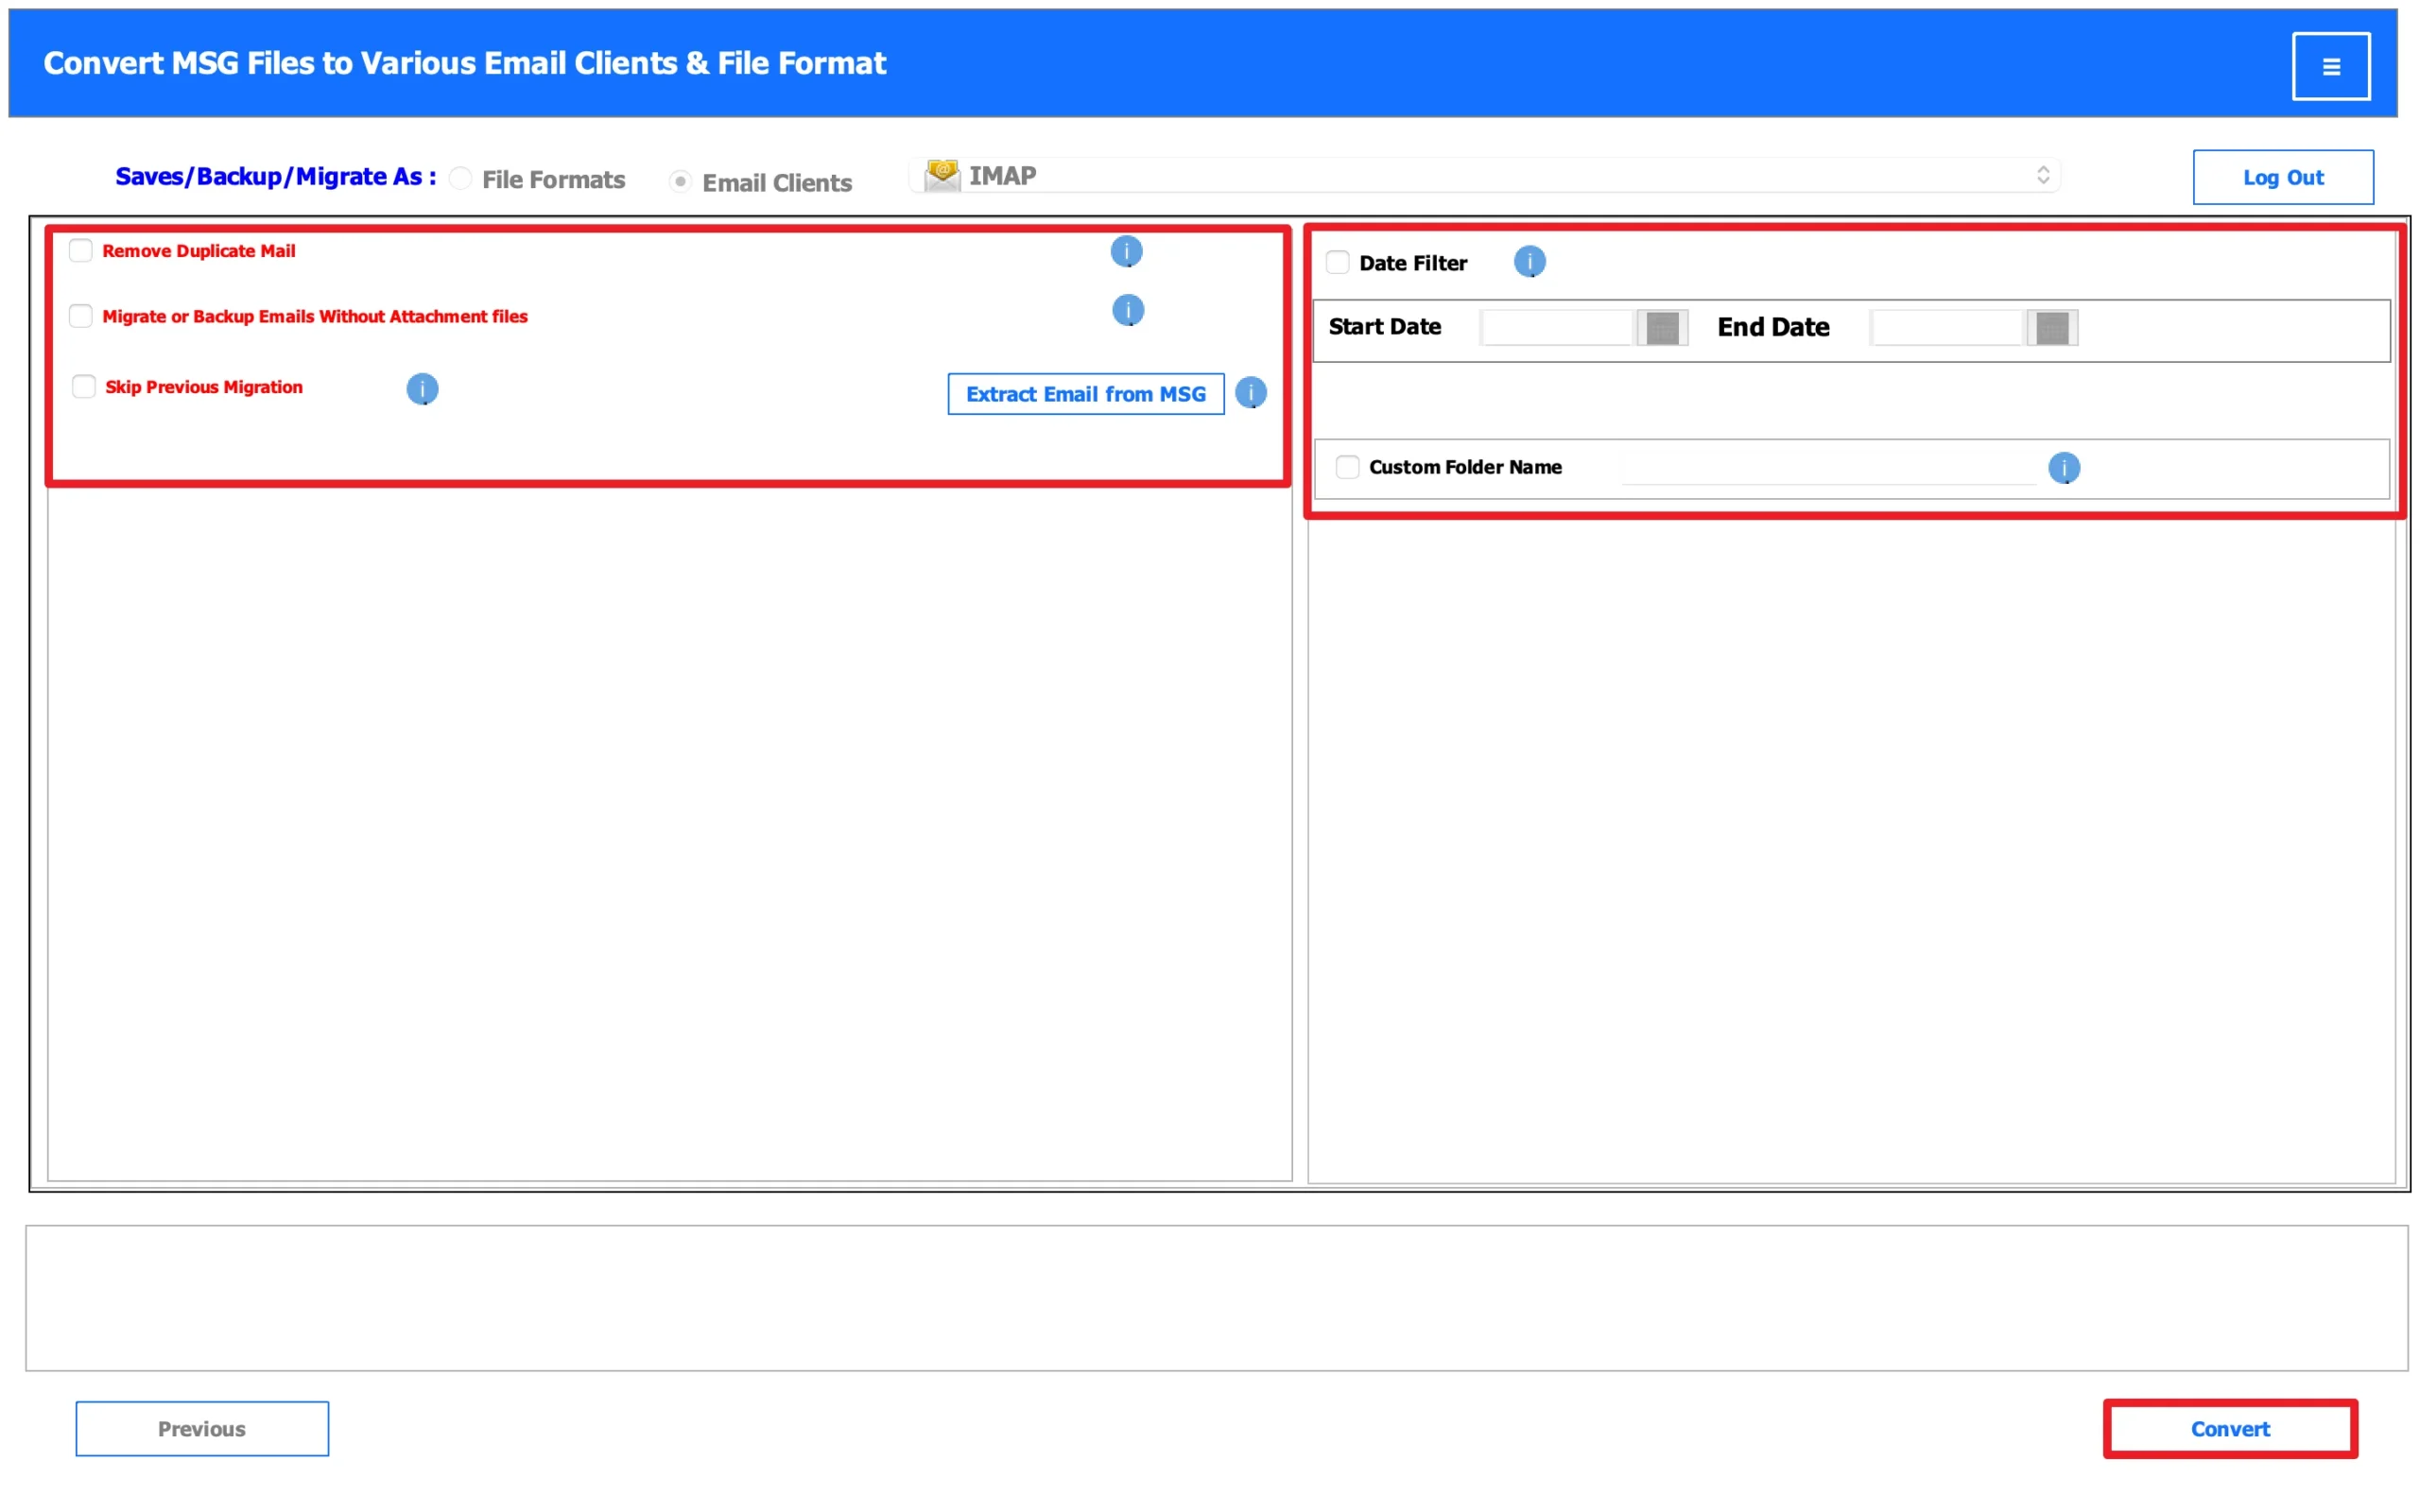
Task: Click info icon beside Extract Email from MSG
Action: coord(1251,393)
